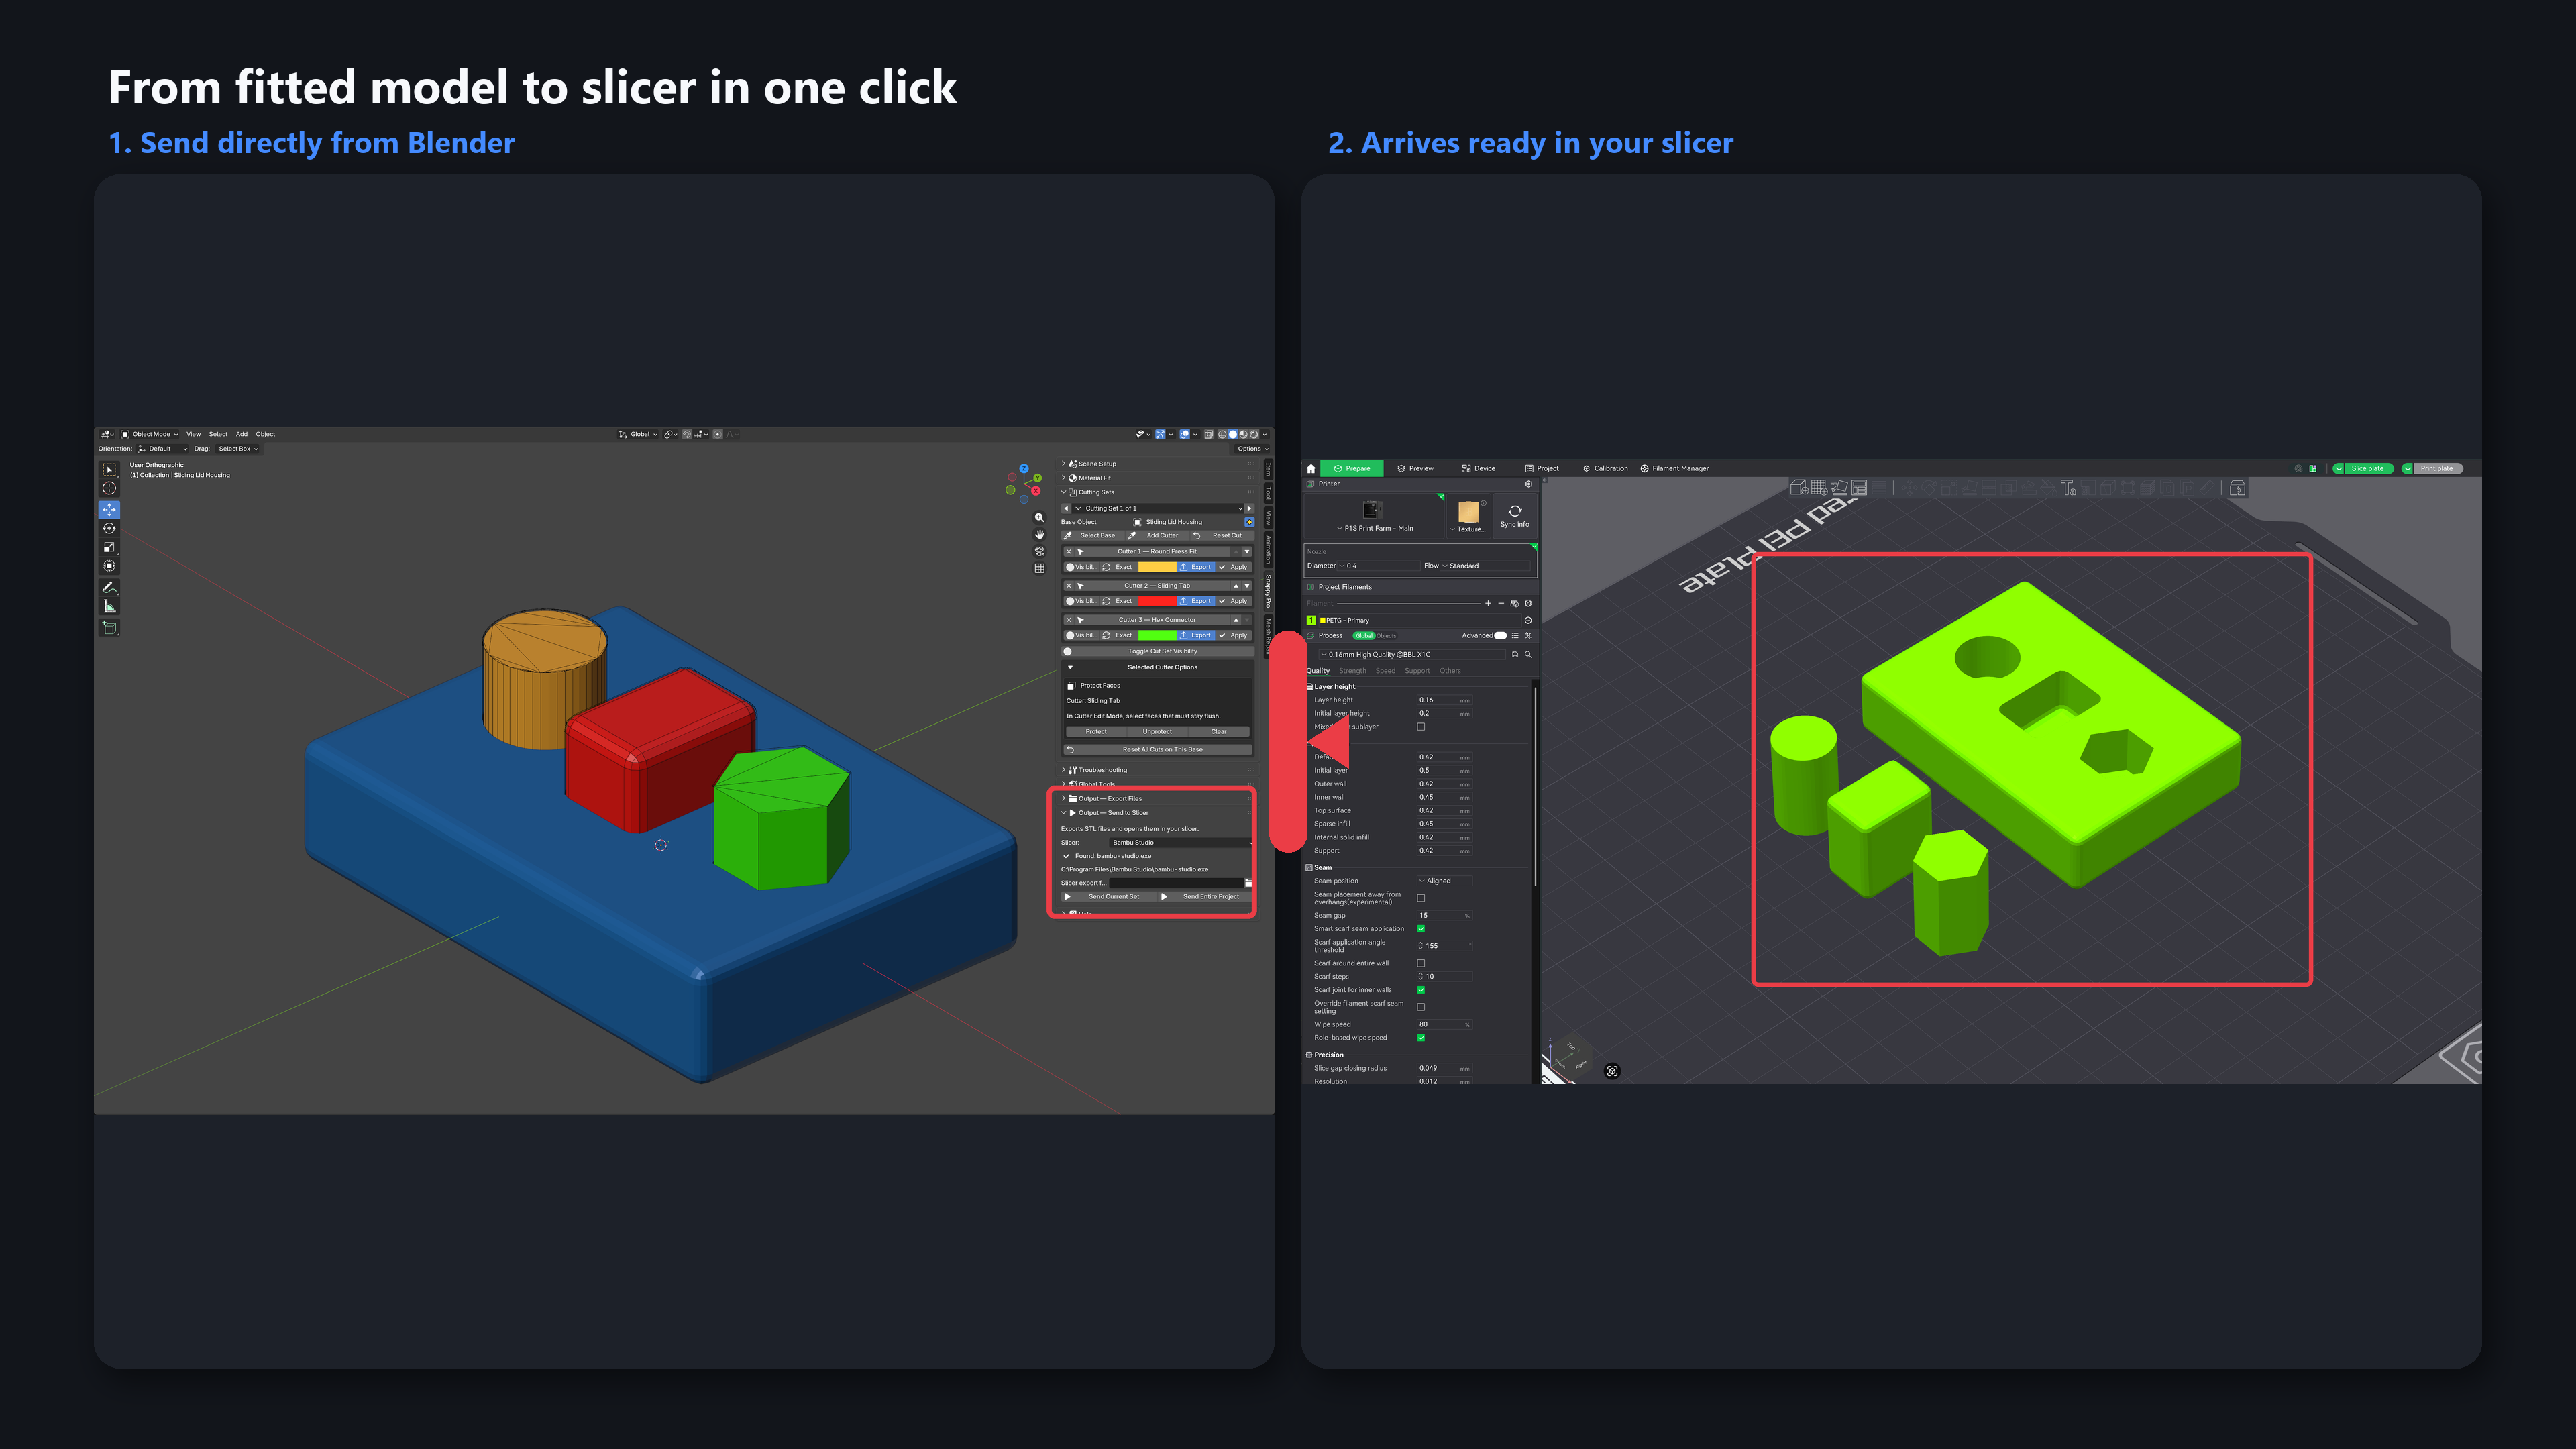Click the zoom magnifier viewport icon in Blender
The image size is (2576, 1449).
click(1039, 518)
